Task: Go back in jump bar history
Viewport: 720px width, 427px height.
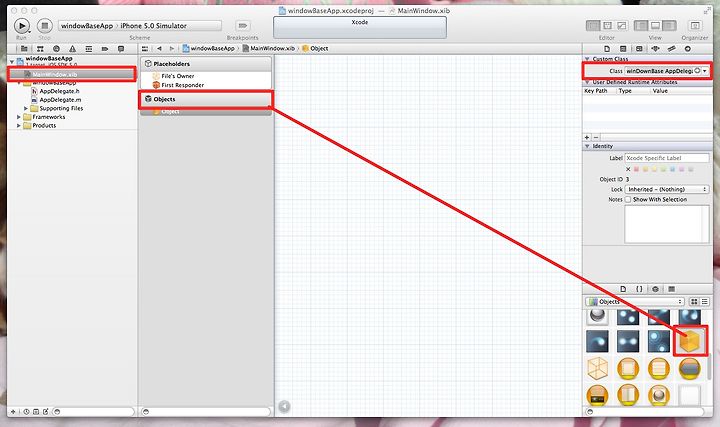Action: [159, 49]
